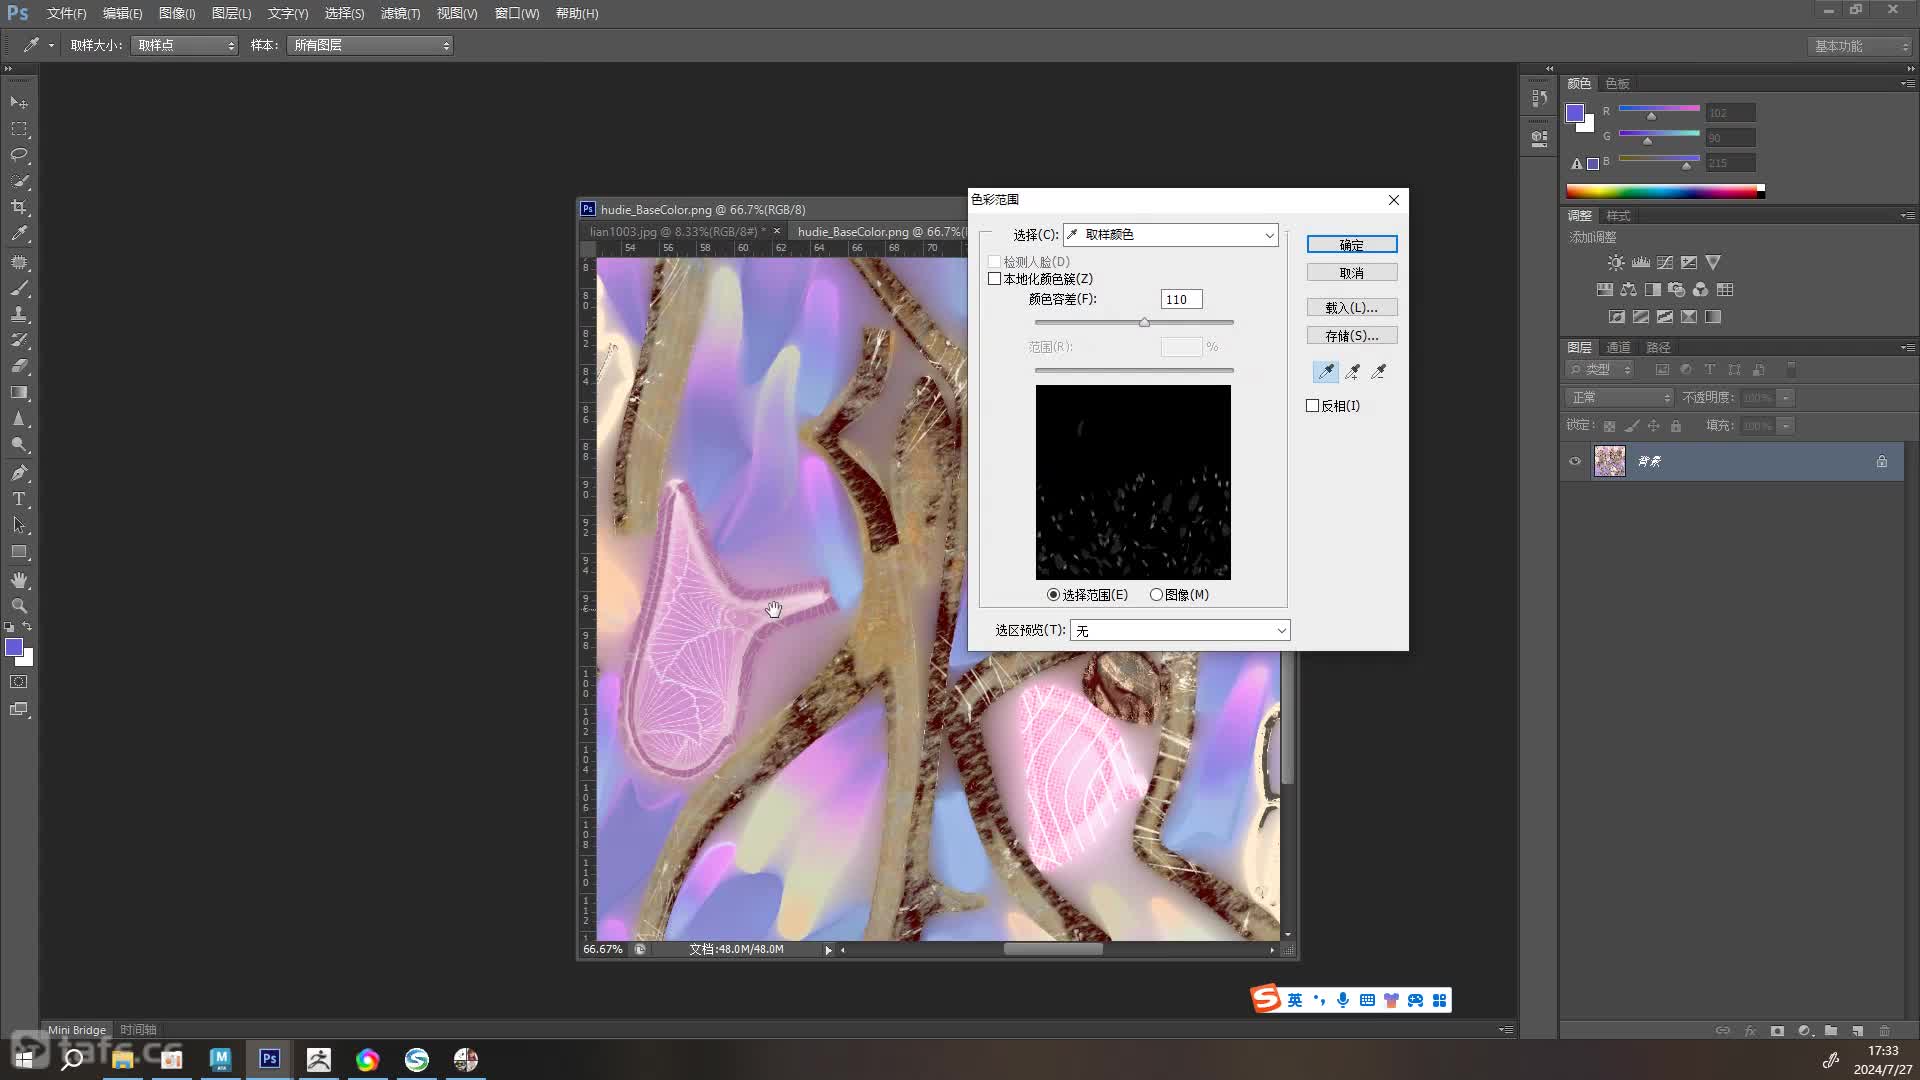
Task: Hide the 背景 layer with eye icon
Action: click(1575, 461)
